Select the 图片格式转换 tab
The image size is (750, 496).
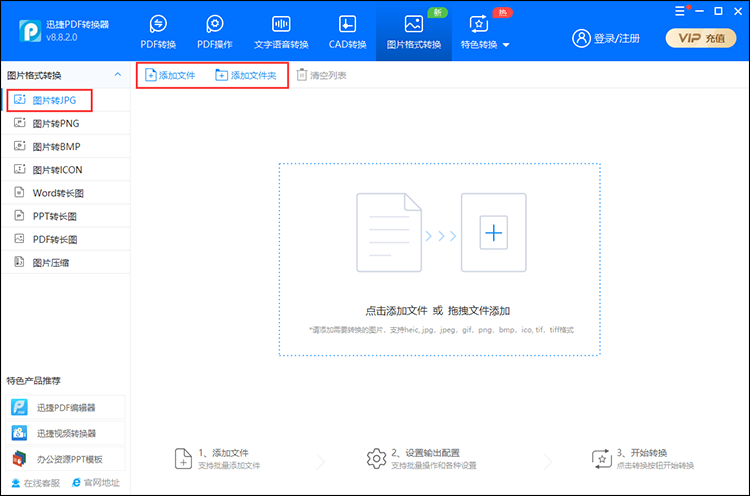tap(414, 32)
